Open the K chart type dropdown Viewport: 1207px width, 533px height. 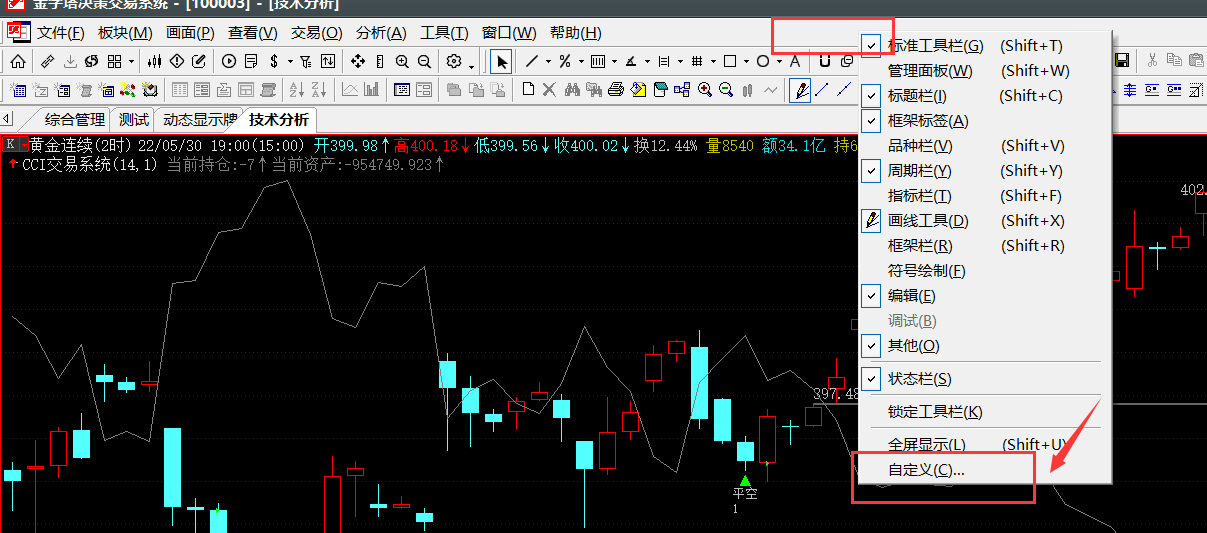click(x=22, y=145)
